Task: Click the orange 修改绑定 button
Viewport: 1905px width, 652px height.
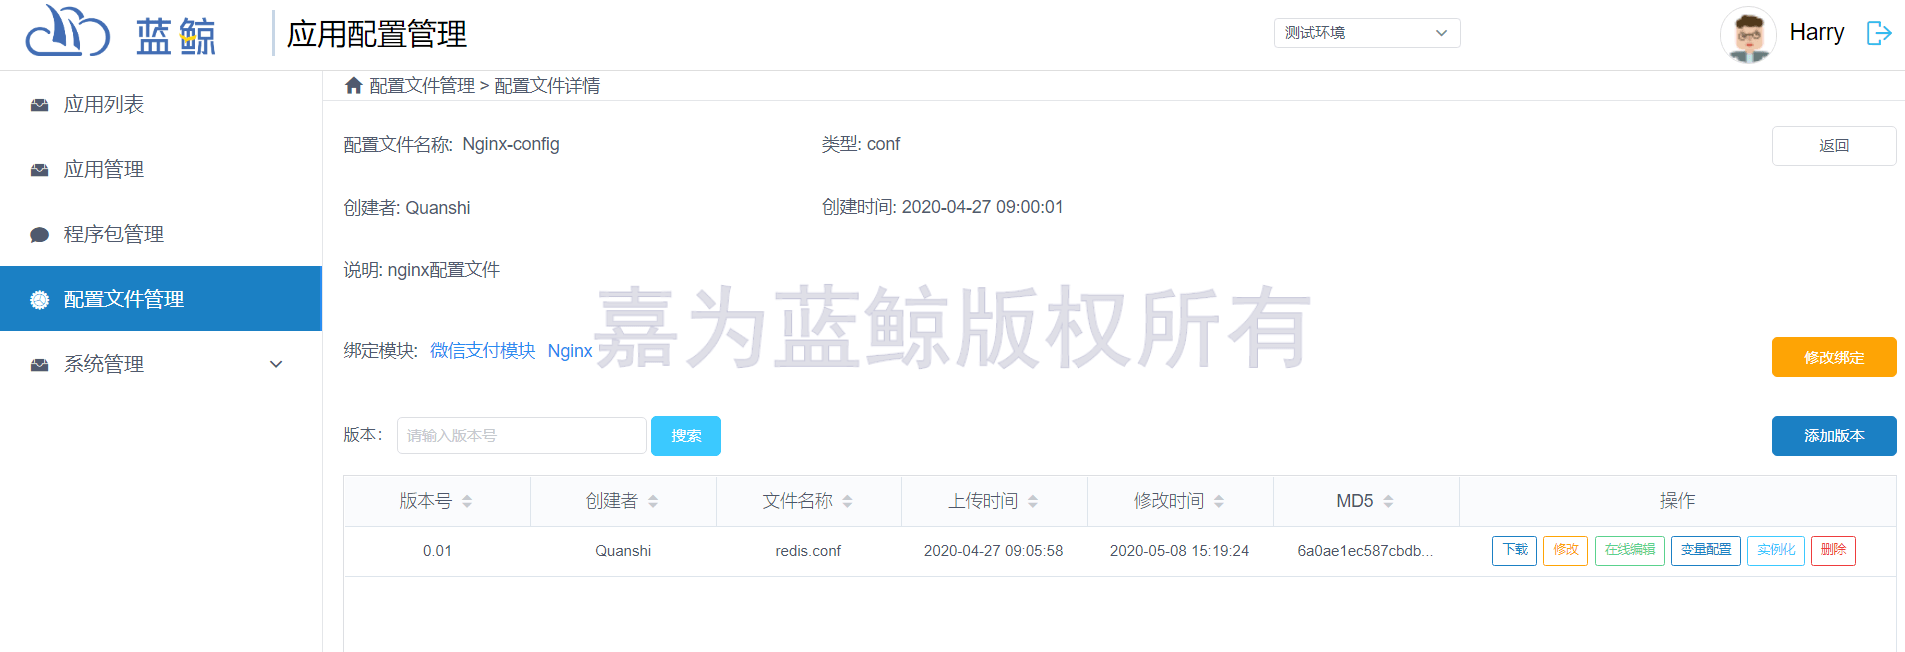Action: tap(1834, 357)
